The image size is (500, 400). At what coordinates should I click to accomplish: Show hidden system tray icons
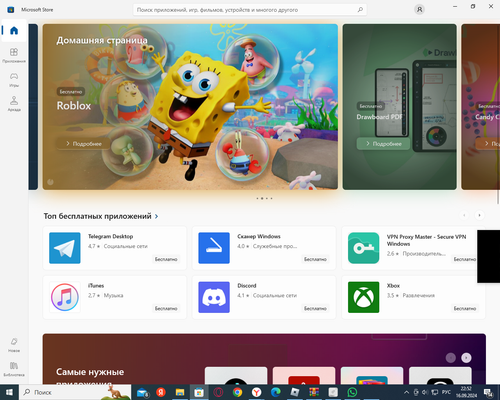(406, 392)
